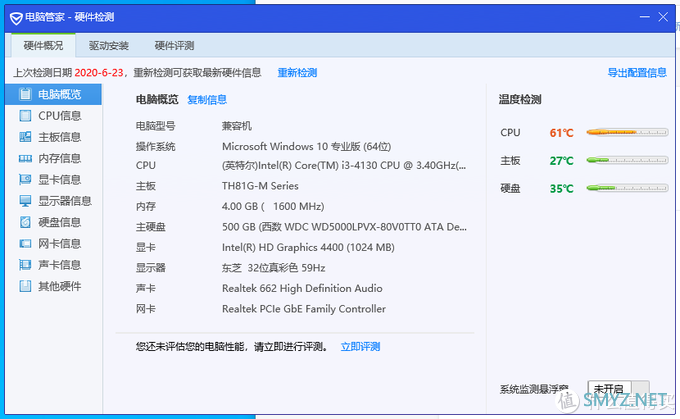The width and height of the screenshot is (680, 419).
Task: Open the 主板信息 sidebar icon
Action: (x=25, y=137)
